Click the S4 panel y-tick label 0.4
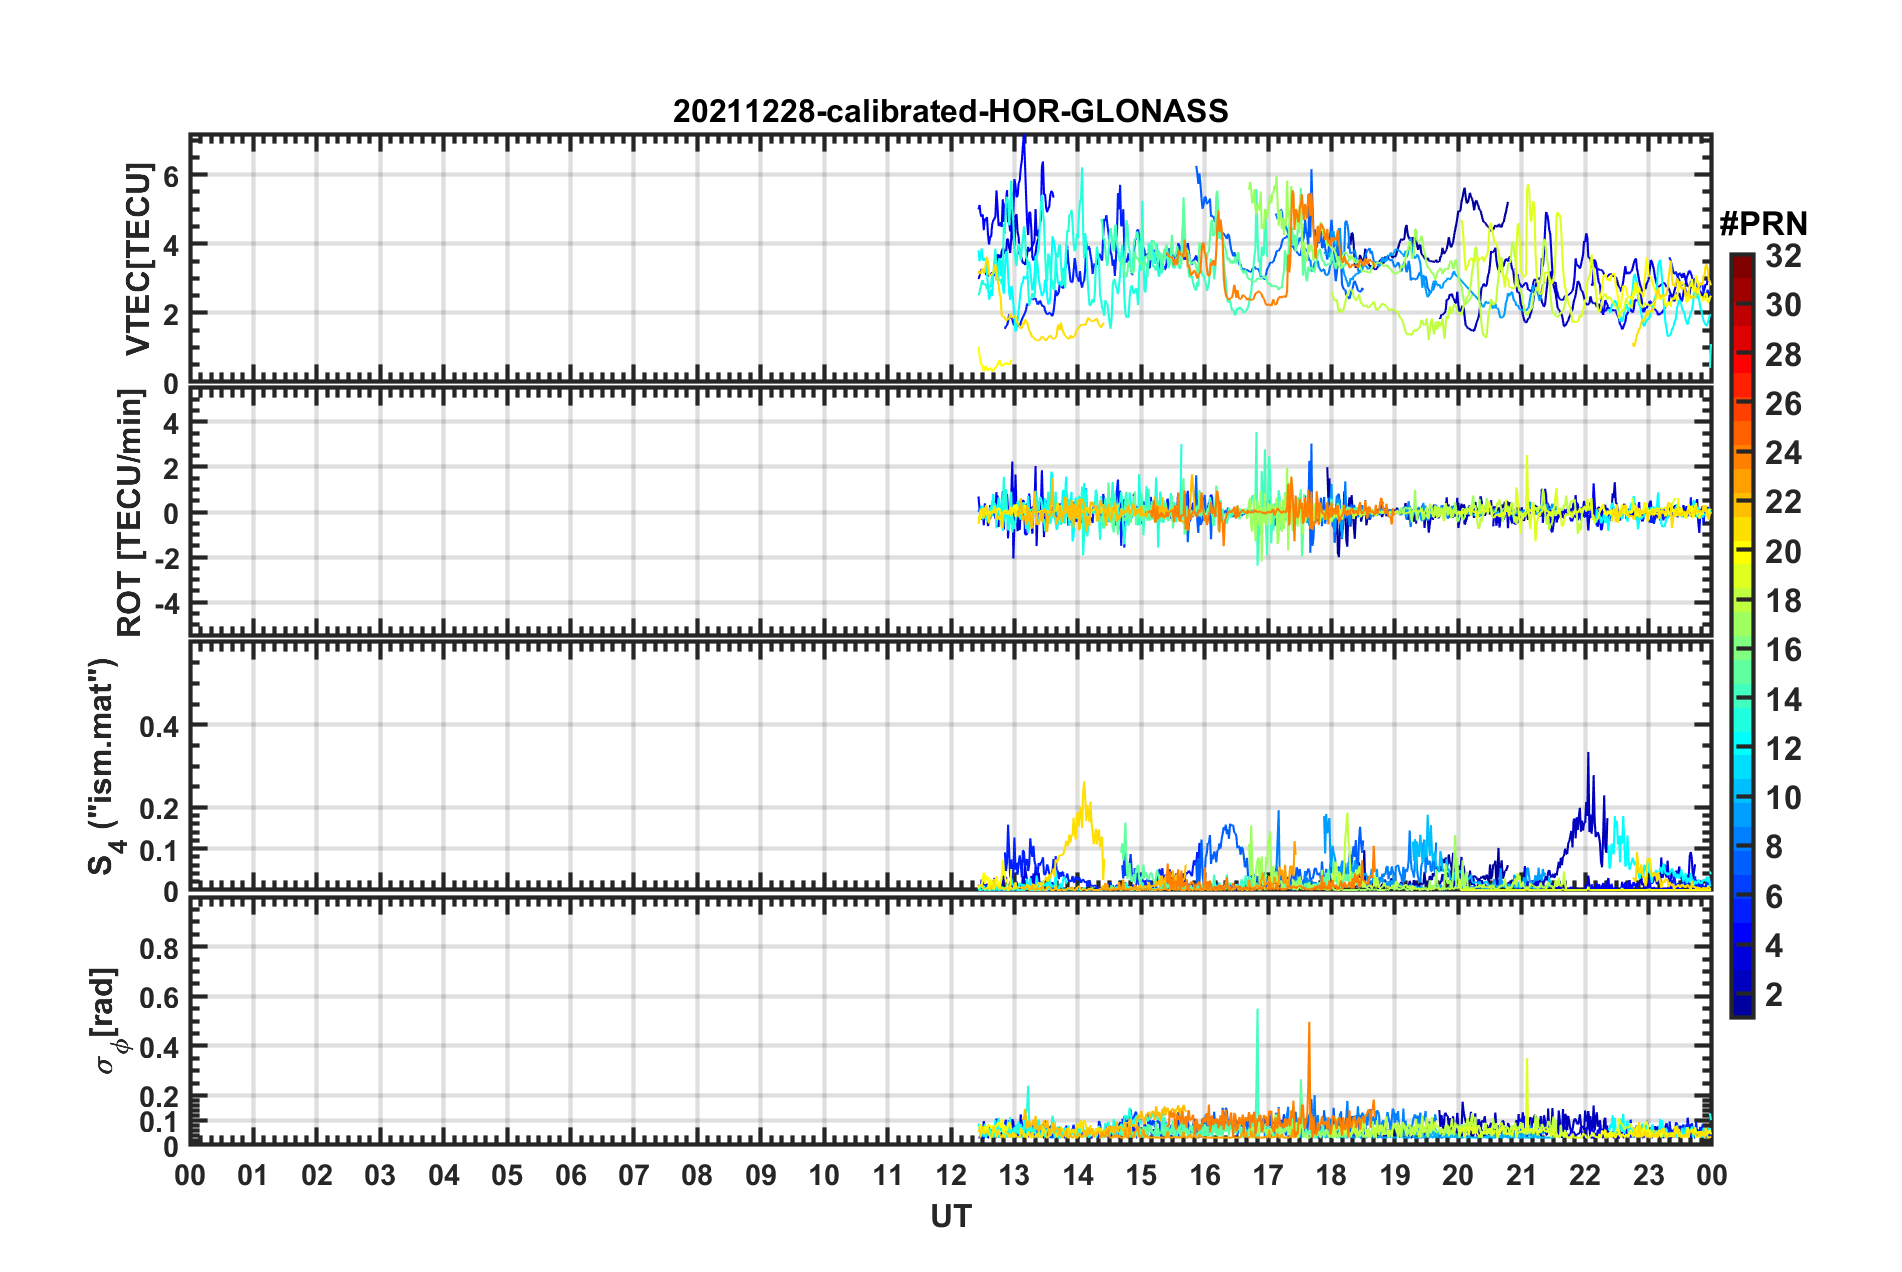The height and width of the screenshot is (1272, 1902). coord(159,726)
